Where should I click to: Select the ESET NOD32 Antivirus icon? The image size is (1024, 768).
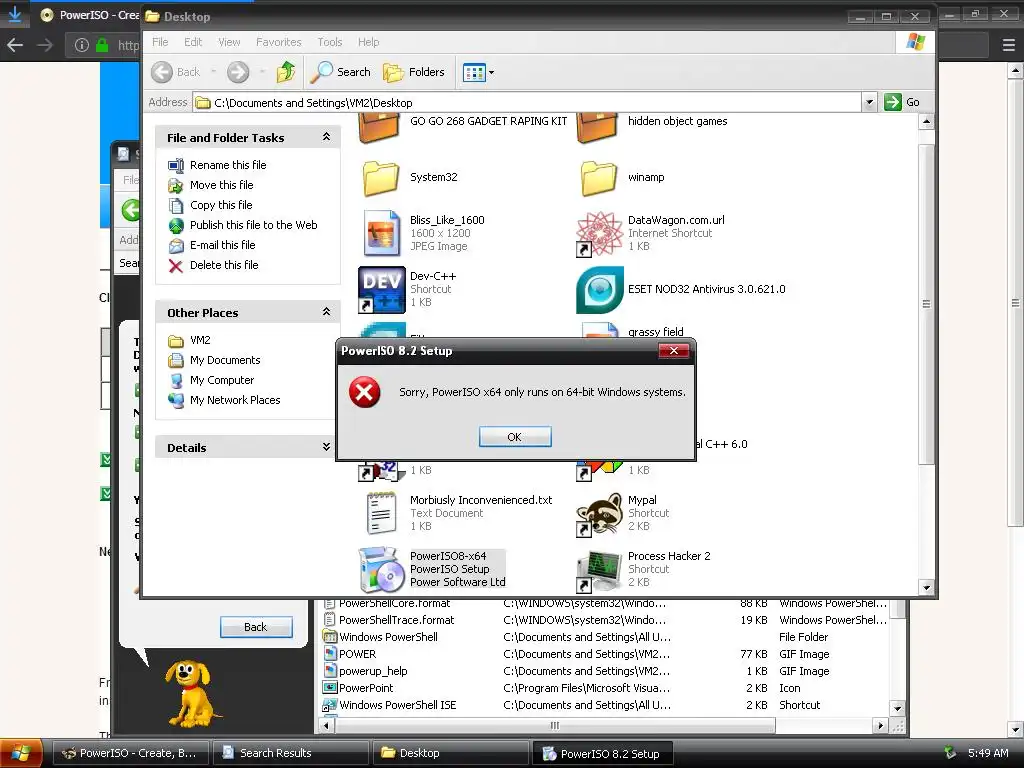[x=600, y=289]
